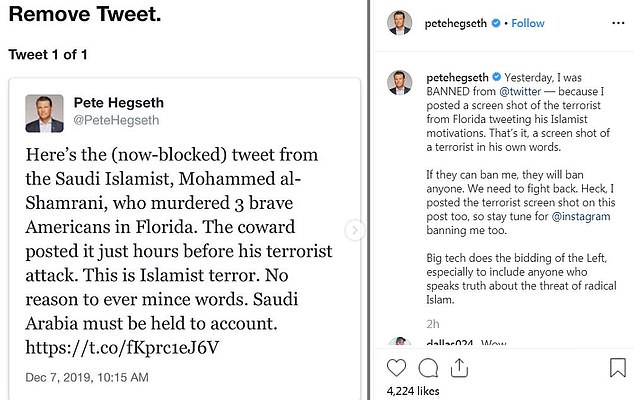Click the verified badge in the header
The image size is (634, 400).
pos(497,22)
